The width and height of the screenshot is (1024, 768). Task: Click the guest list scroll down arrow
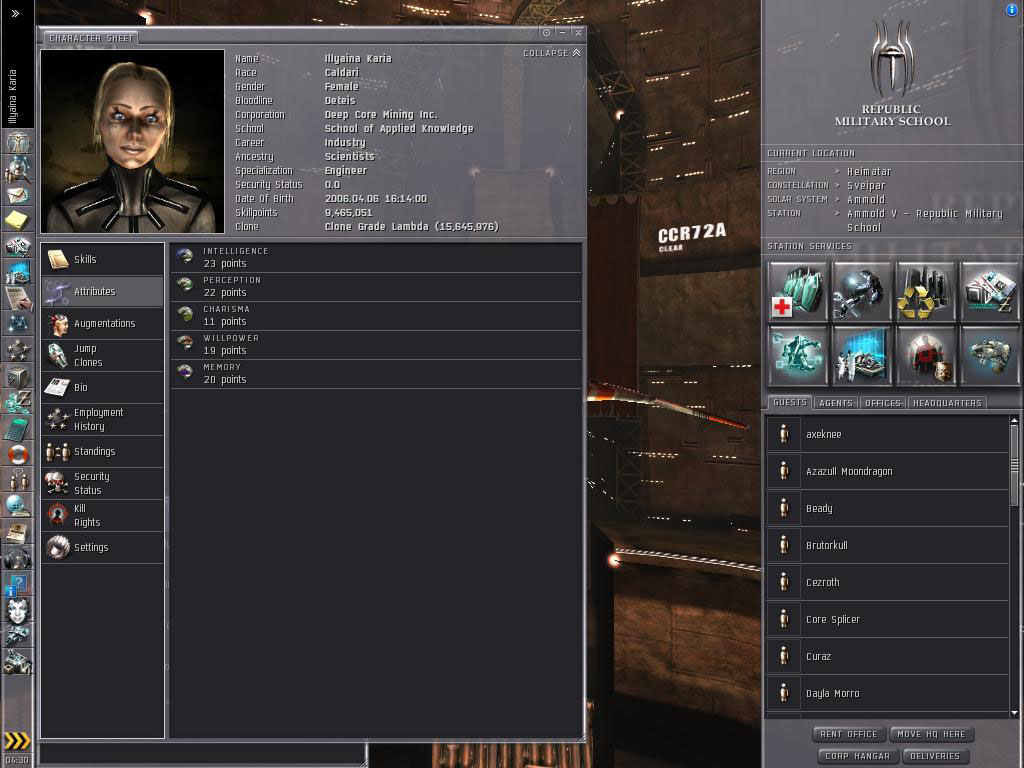coord(1014,713)
